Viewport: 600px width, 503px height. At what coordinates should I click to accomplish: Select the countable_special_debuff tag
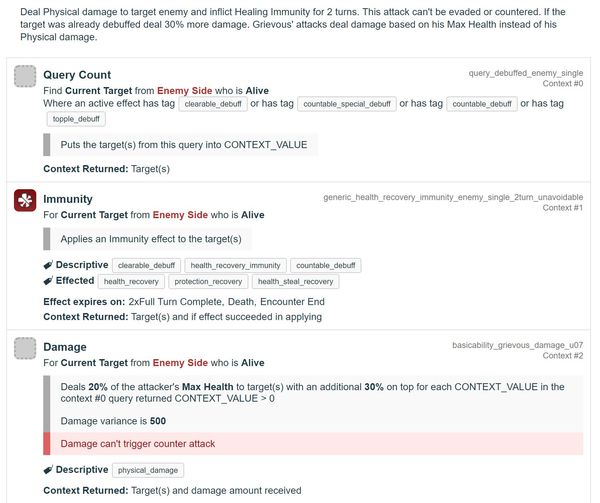pos(347,104)
